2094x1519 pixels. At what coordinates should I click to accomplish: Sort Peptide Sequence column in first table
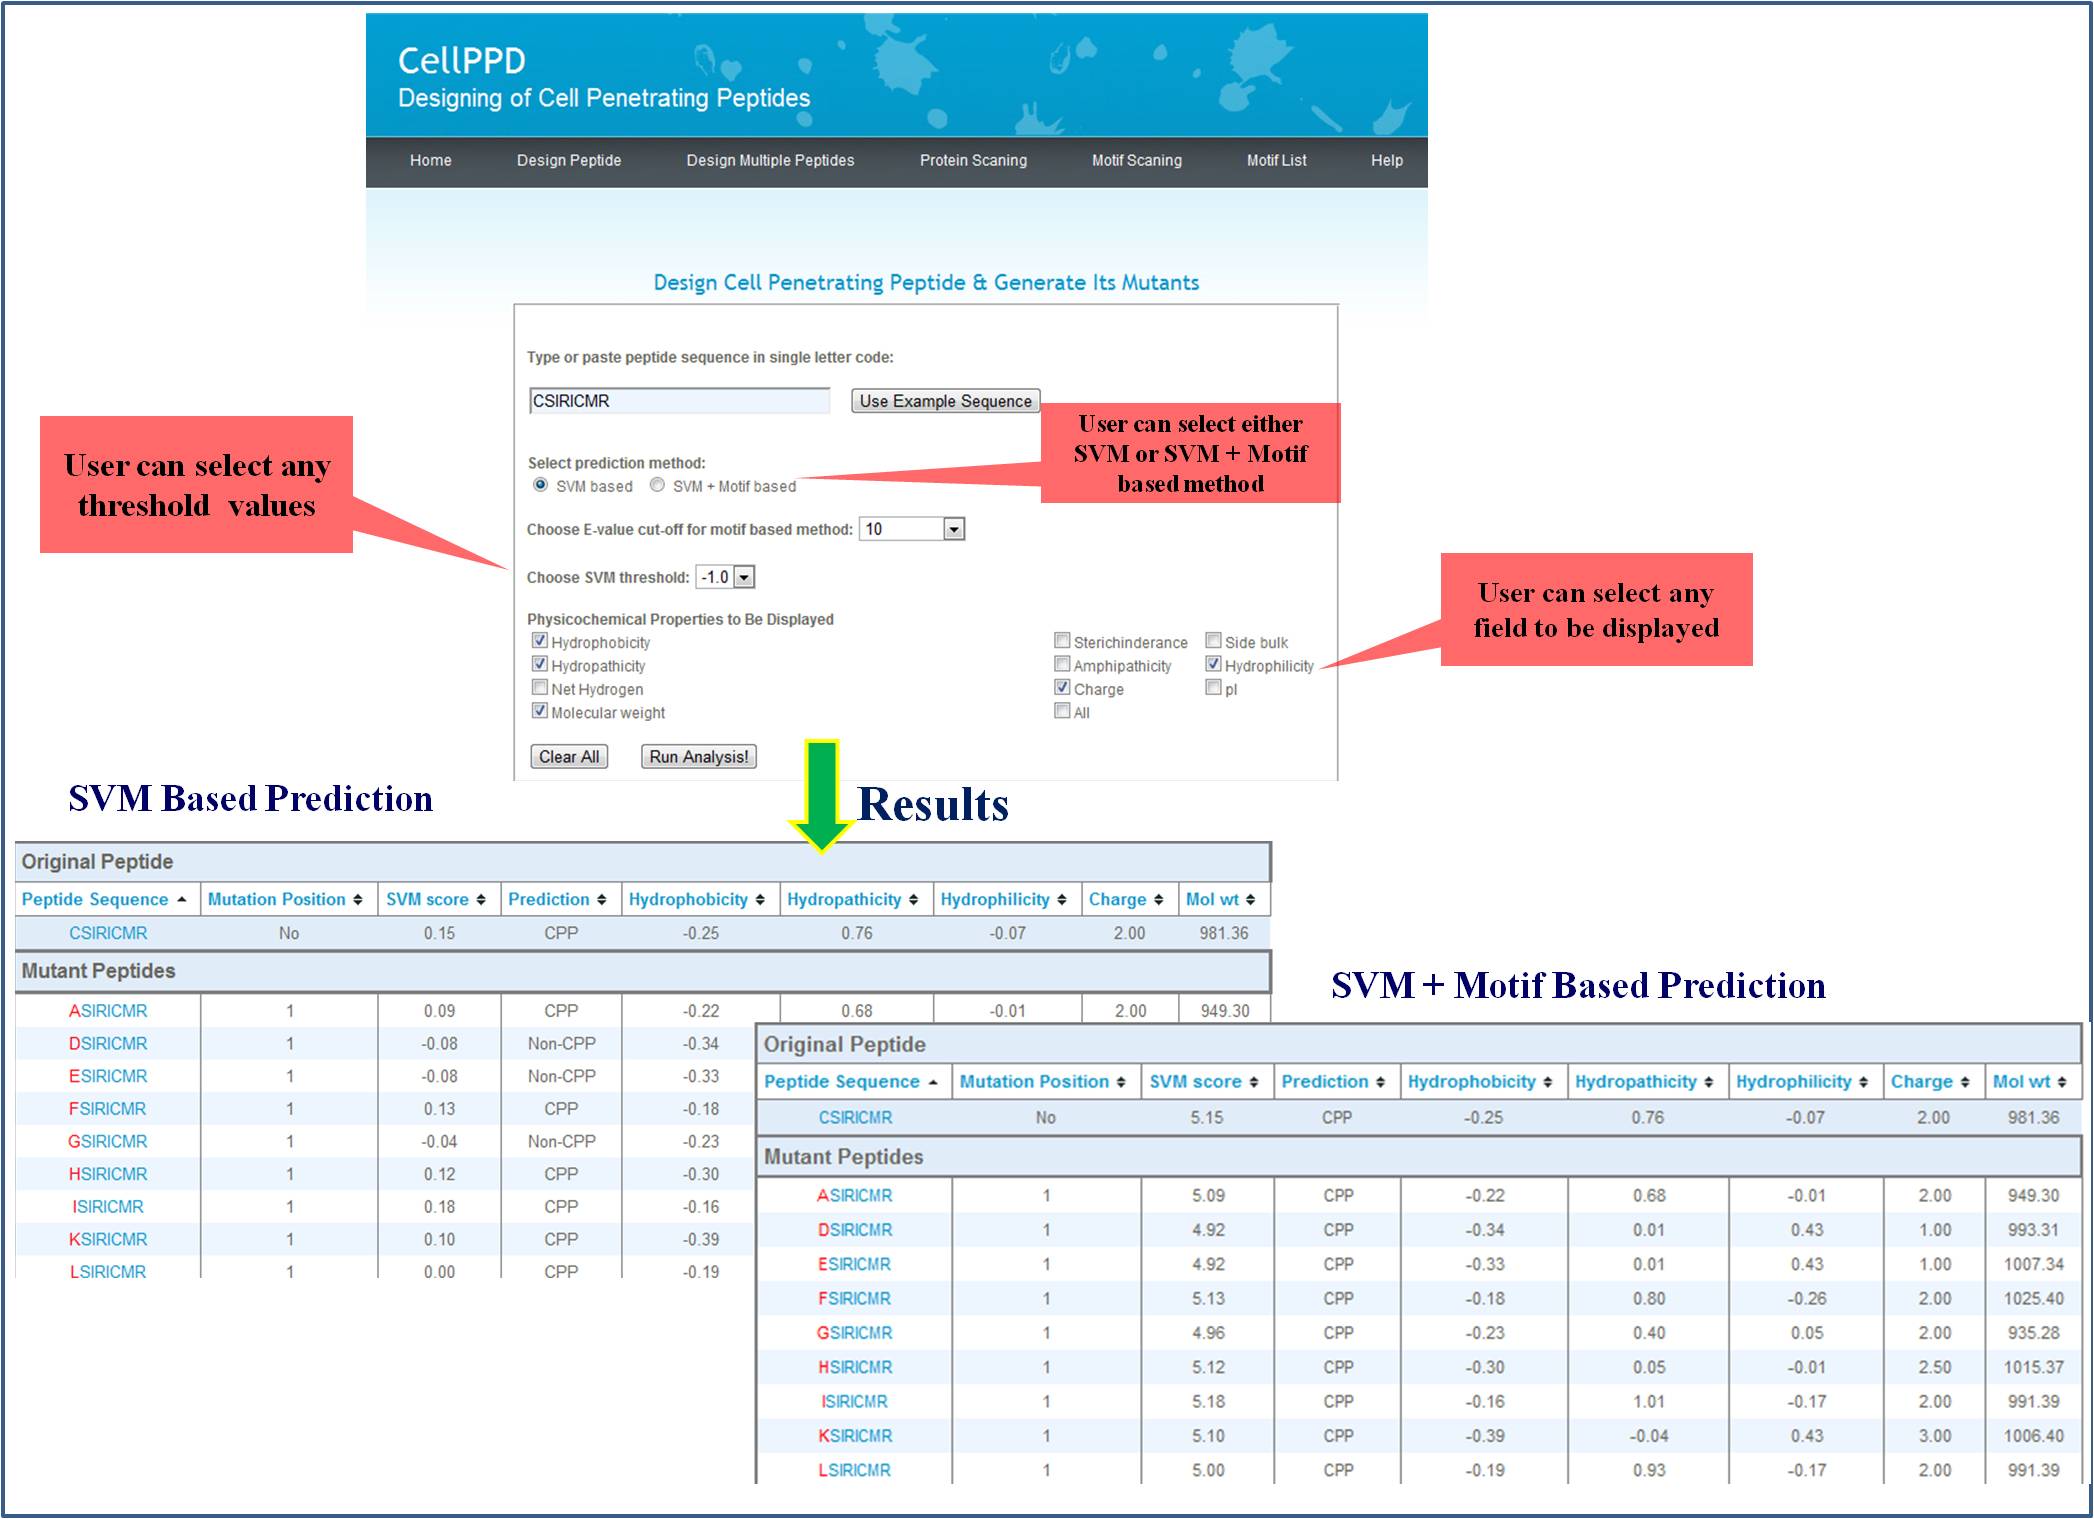coord(181,900)
